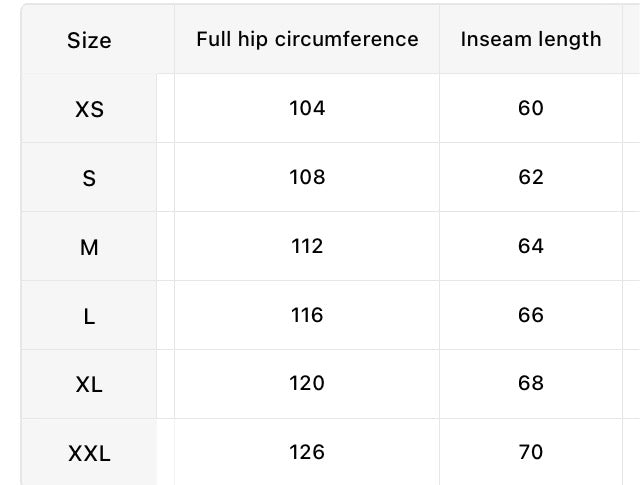The image size is (640, 485).
Task: Click hip value 116 for L
Action: (307, 315)
